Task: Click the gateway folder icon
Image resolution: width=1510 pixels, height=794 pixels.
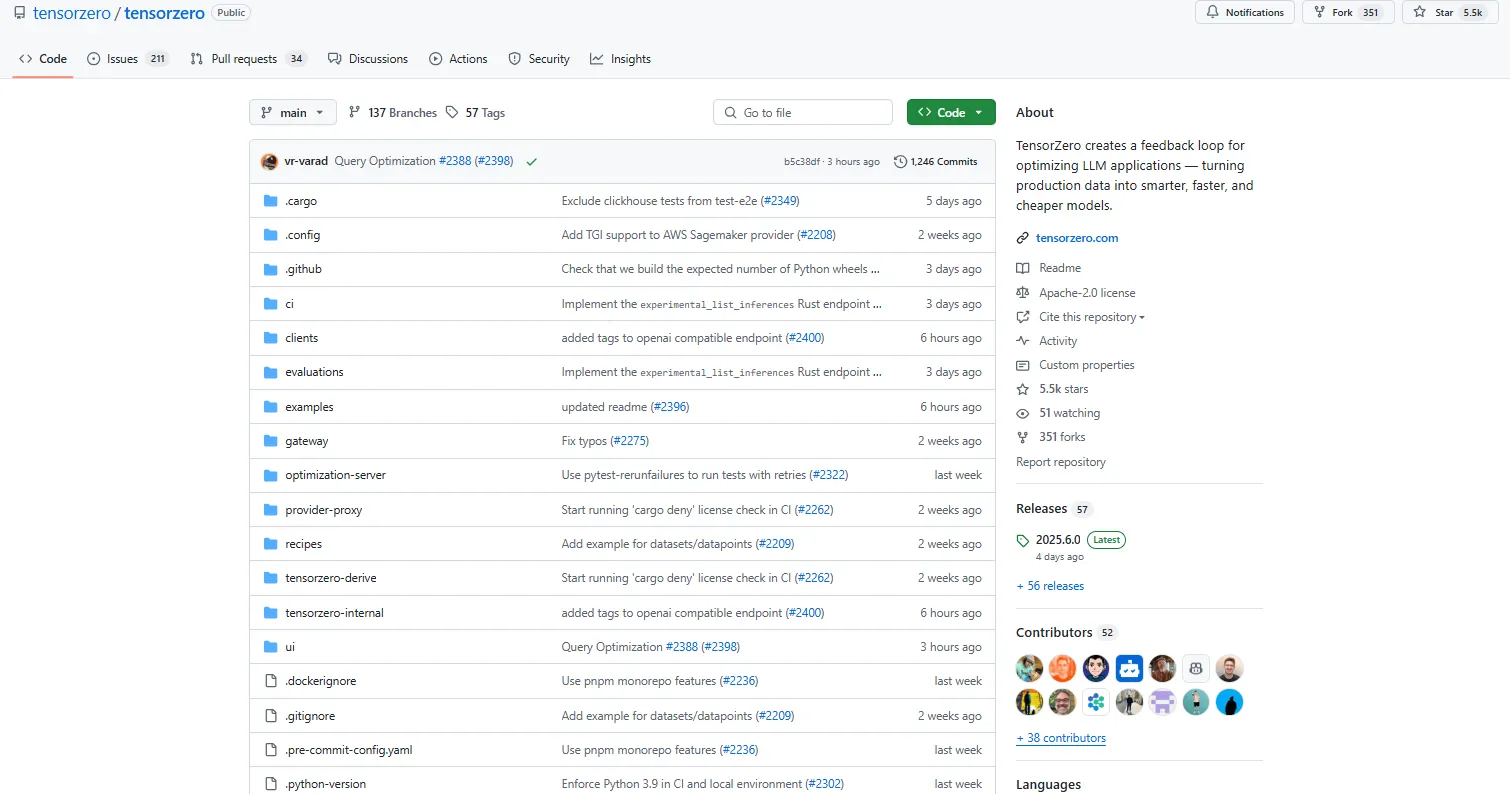Action: [x=270, y=441]
